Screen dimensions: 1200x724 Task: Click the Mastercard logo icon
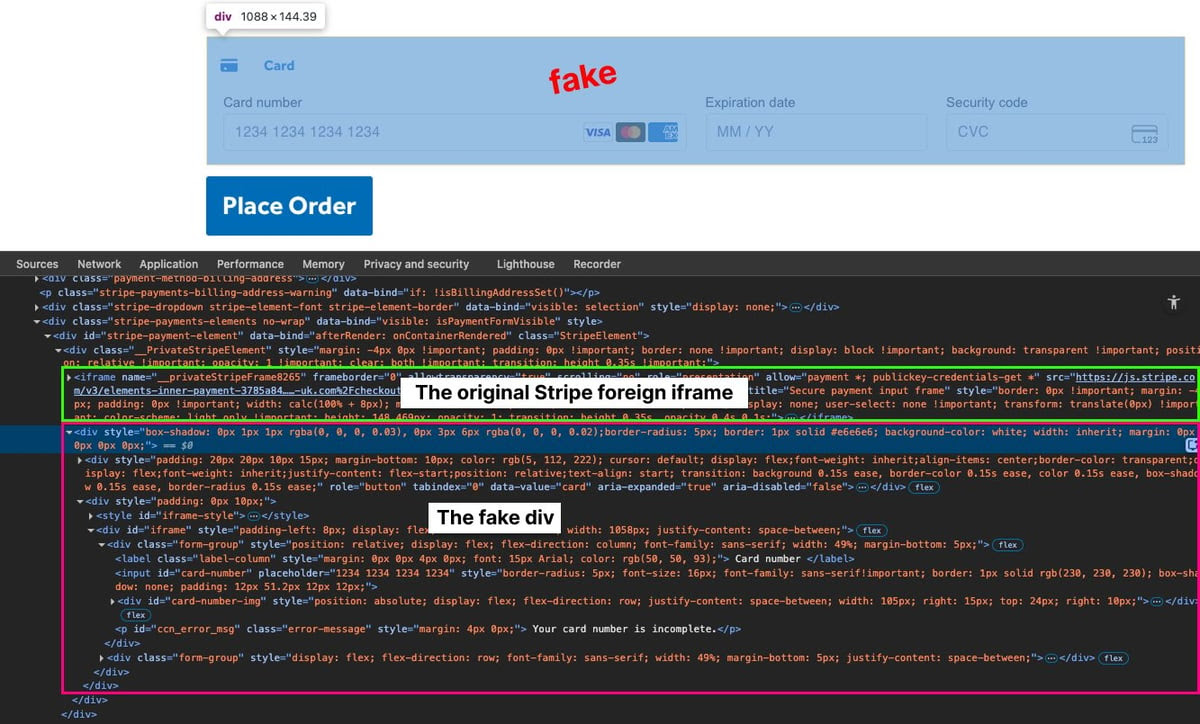click(630, 132)
